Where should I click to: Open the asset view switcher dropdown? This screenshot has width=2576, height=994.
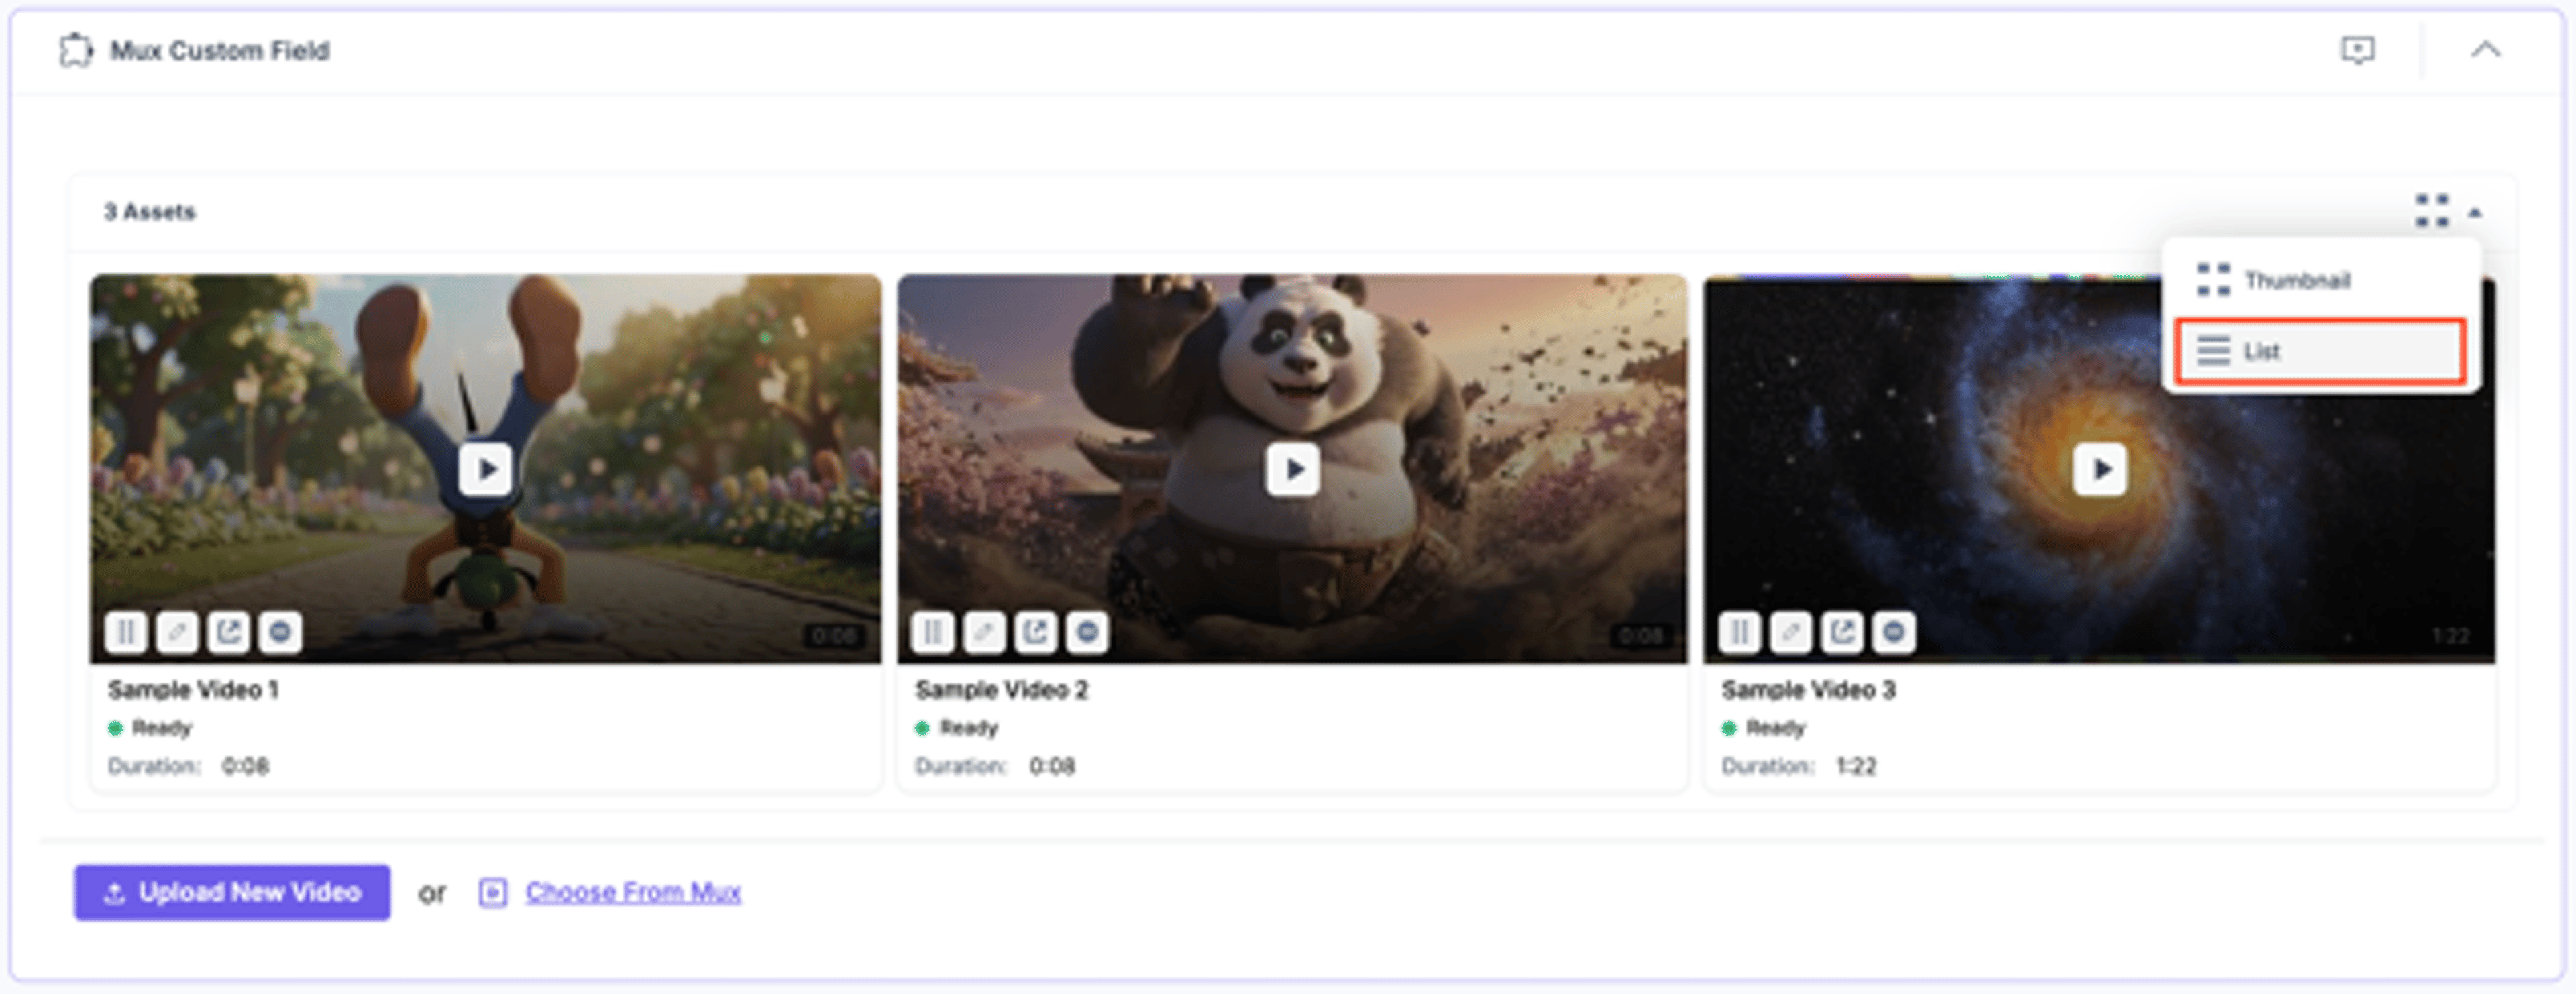2447,211
